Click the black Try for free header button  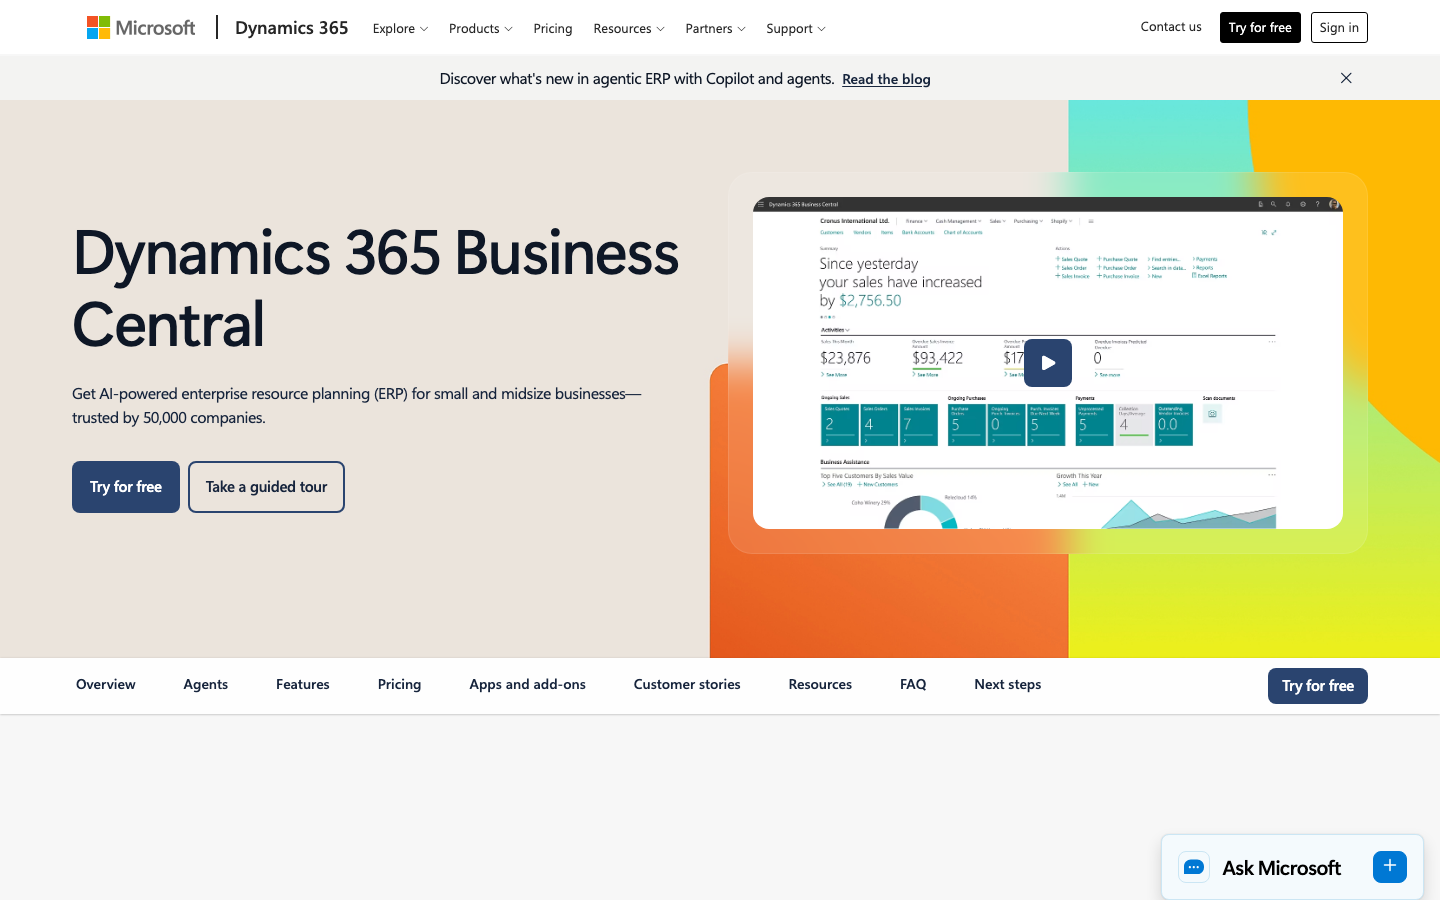pos(1260,28)
